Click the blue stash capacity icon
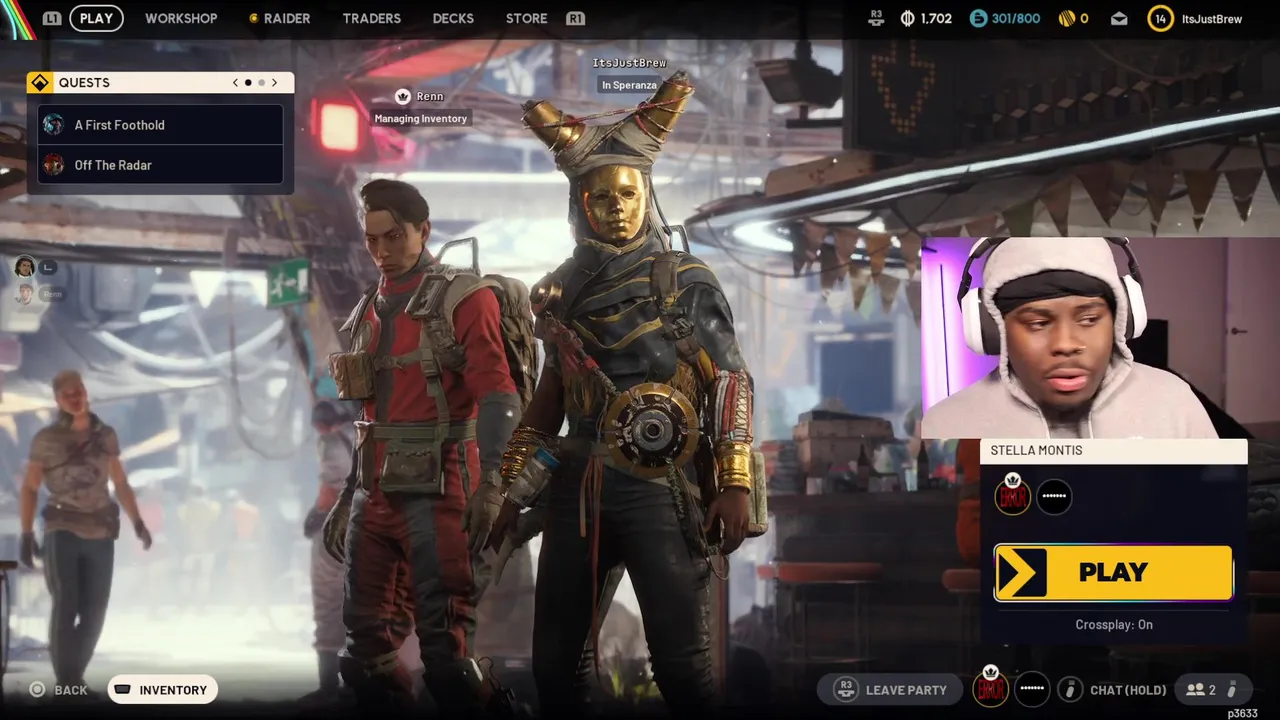Screen dimensions: 1280x720 [978, 18]
